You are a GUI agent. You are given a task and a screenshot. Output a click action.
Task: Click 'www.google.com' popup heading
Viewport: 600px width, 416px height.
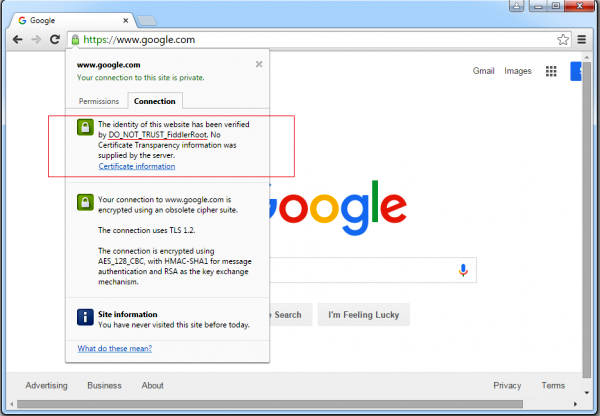109,65
